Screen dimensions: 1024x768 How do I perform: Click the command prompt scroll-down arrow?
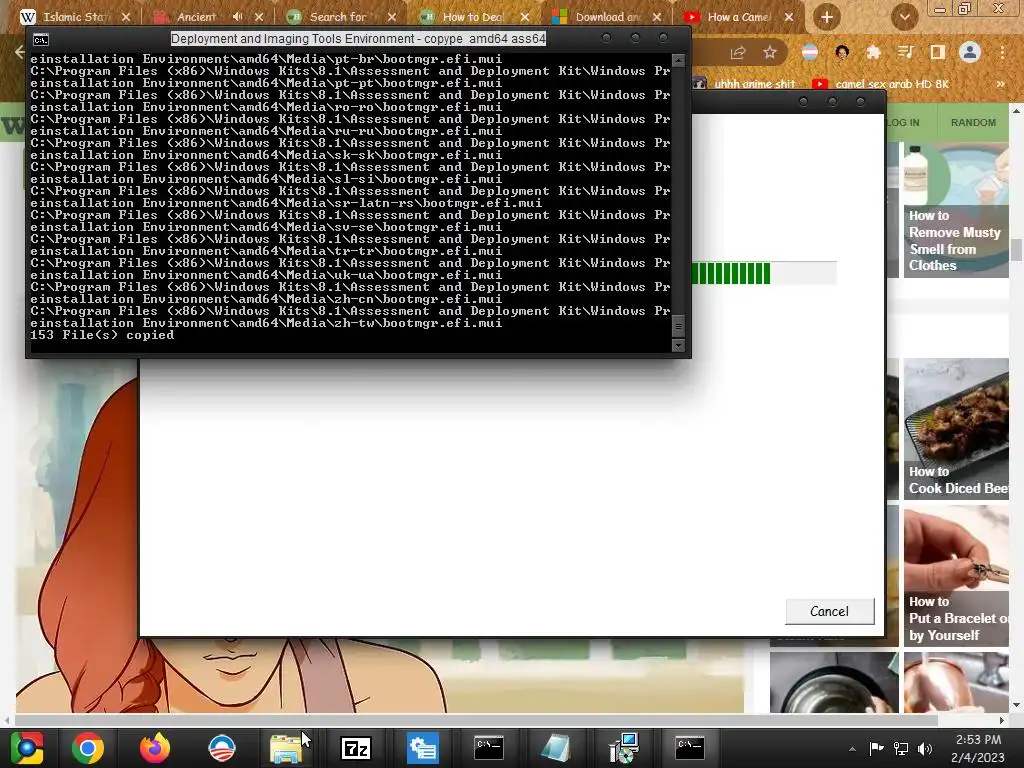click(x=679, y=345)
